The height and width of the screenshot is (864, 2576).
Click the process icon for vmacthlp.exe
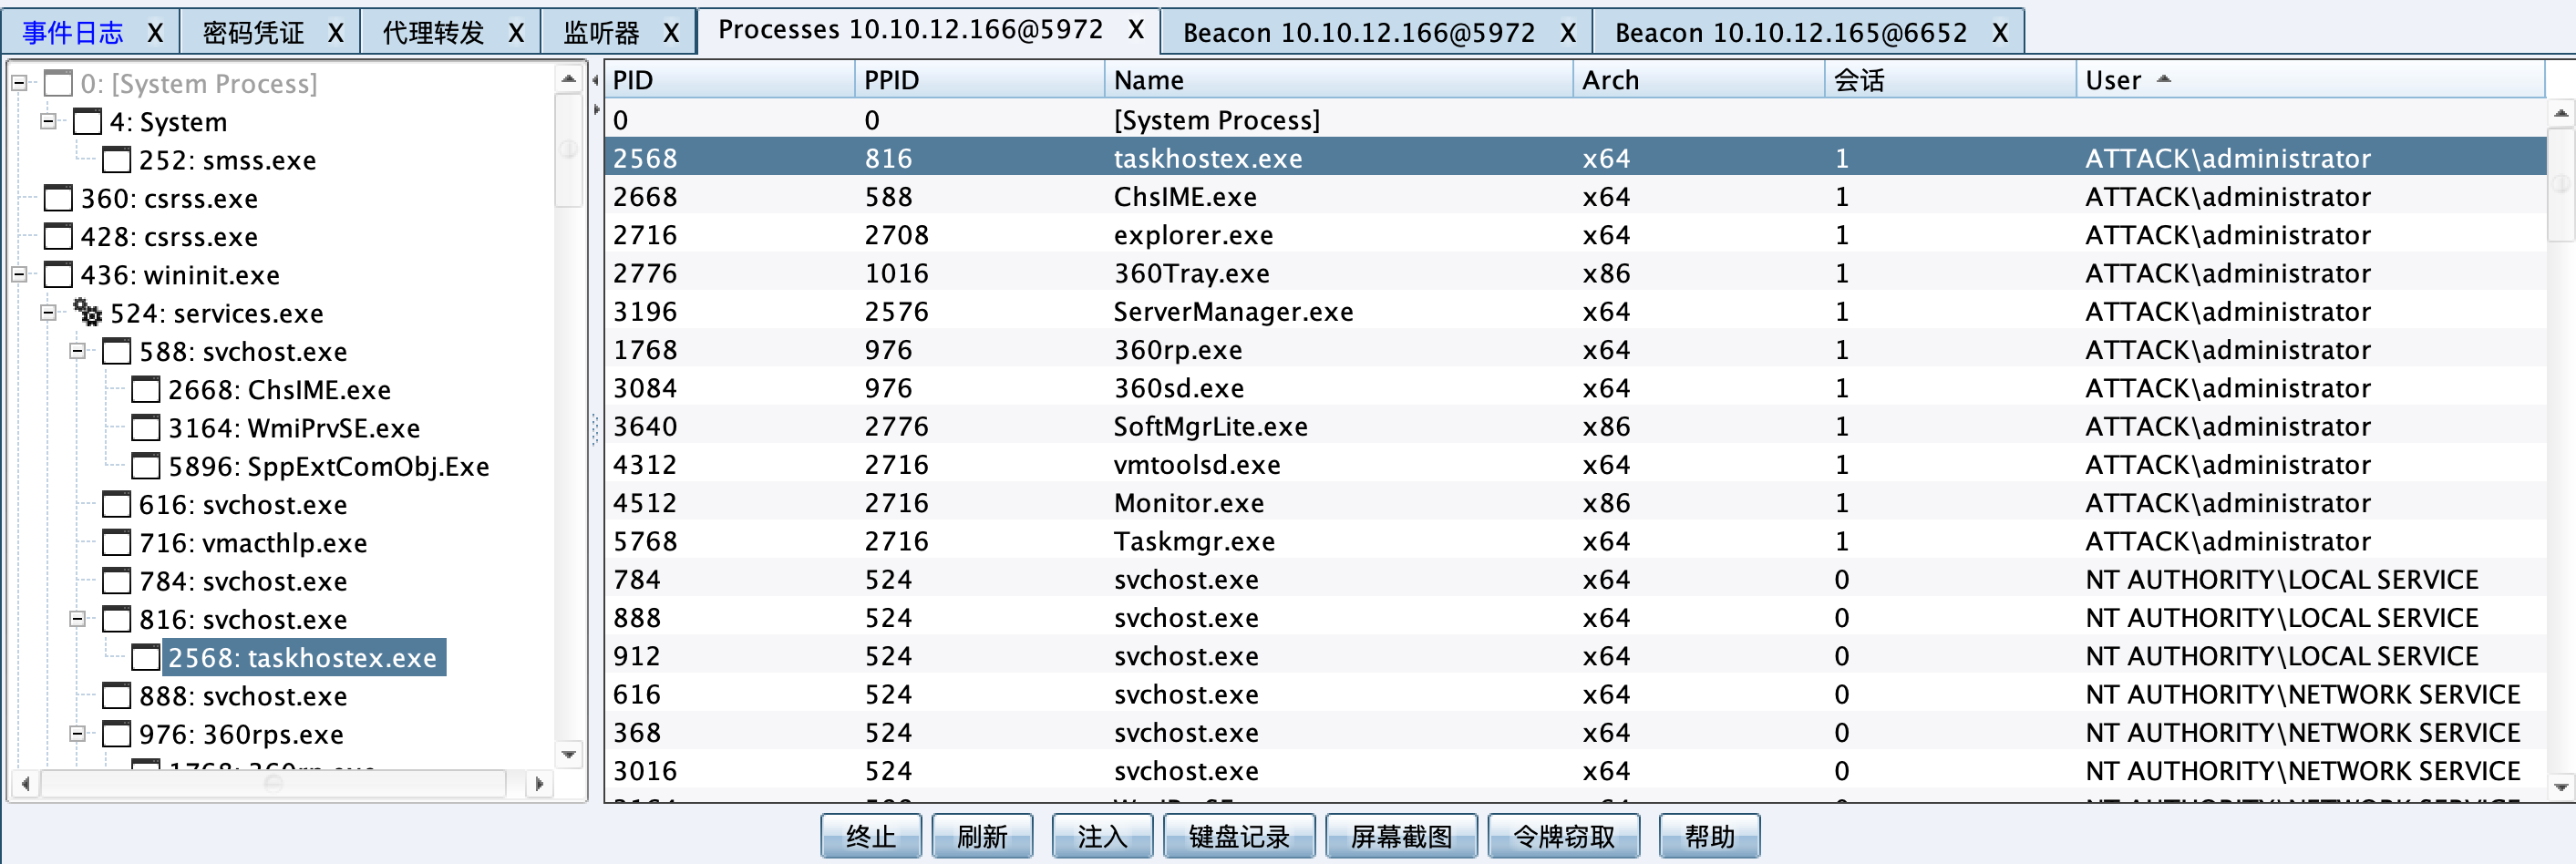[x=117, y=543]
